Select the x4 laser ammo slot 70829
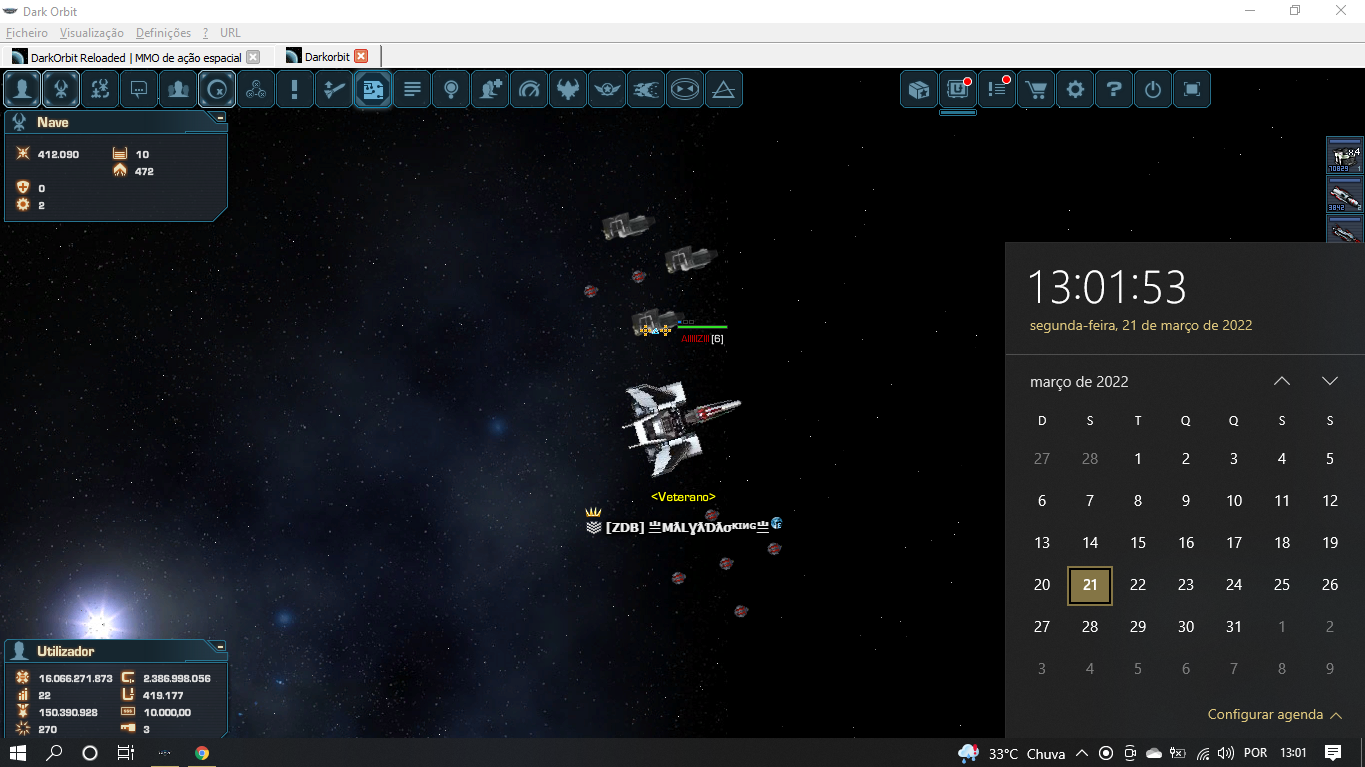 point(1345,157)
